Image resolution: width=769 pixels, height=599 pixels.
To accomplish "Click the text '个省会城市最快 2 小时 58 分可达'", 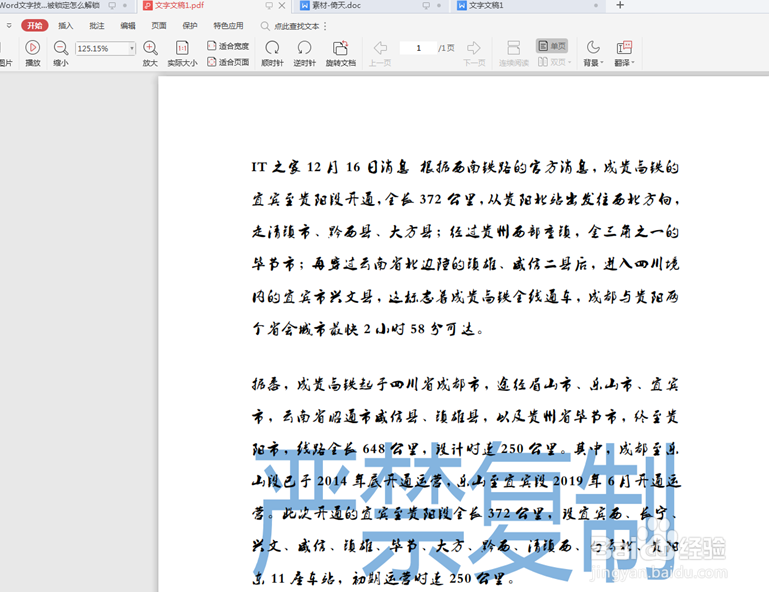I will pos(364,329).
